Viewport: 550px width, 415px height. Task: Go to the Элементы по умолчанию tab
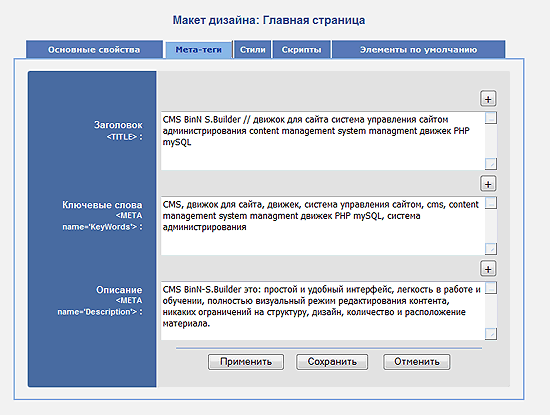pos(418,49)
